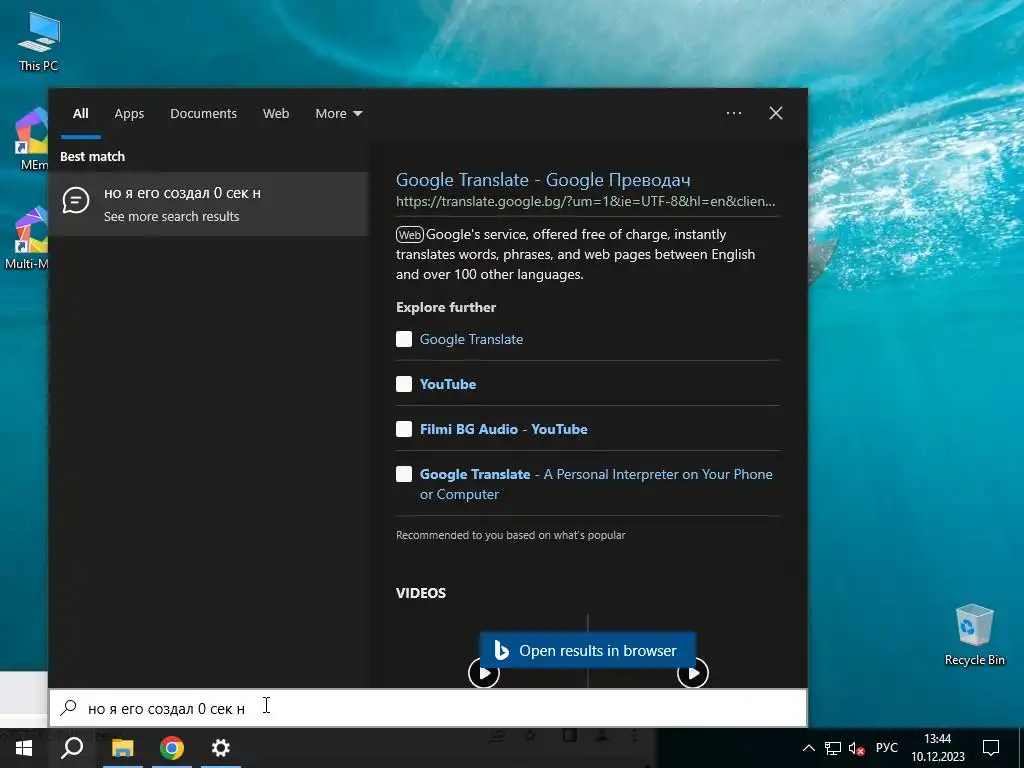Click the icon beside the YouTube link
This screenshot has height=768, width=1024.
(x=404, y=384)
